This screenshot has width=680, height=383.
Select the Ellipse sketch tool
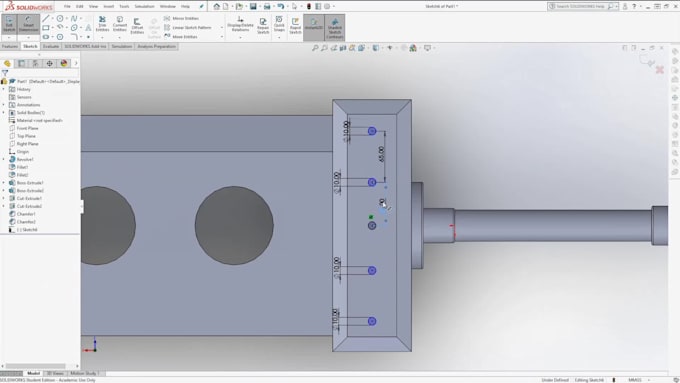click(74, 28)
